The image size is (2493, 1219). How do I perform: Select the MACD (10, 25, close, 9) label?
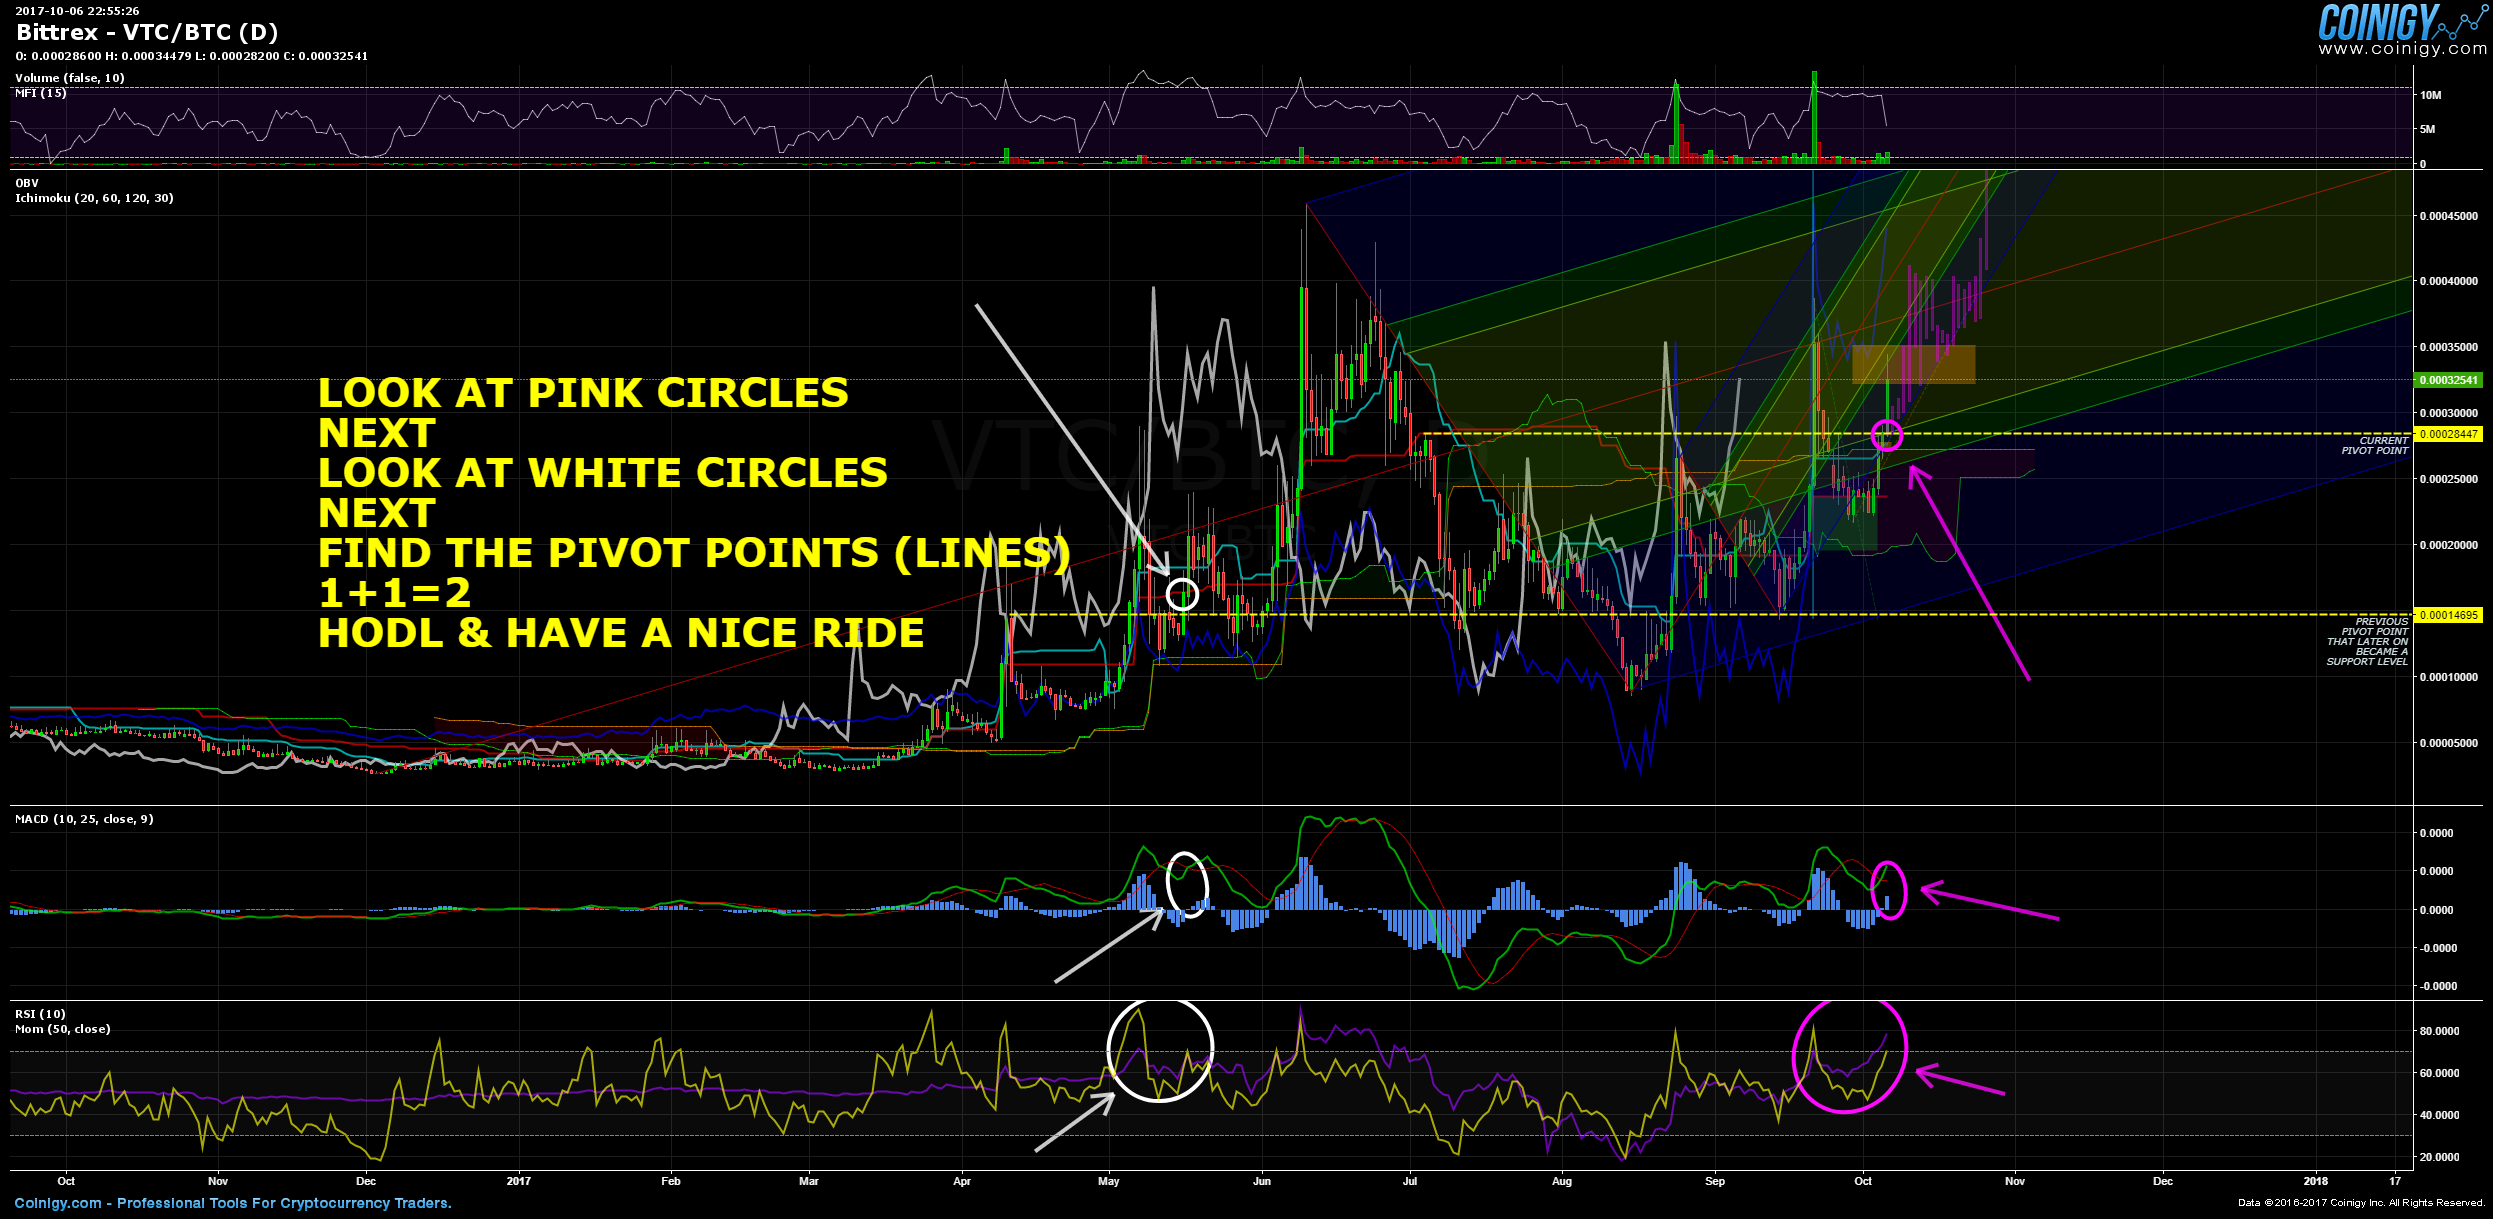84,819
